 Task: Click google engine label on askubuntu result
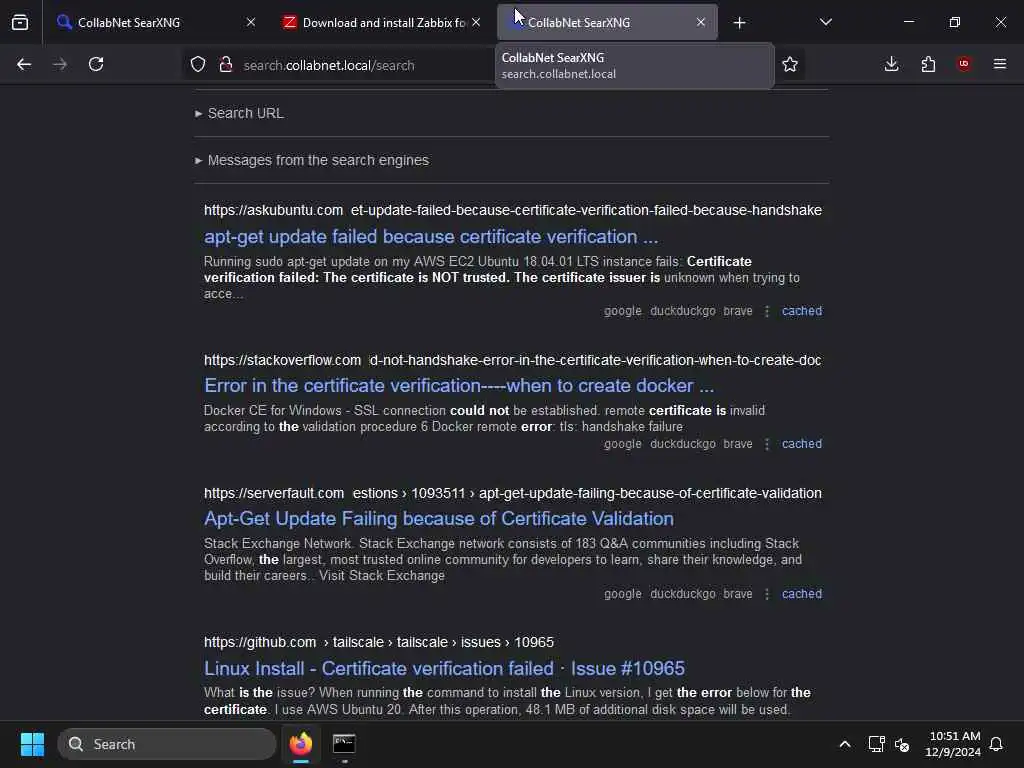(622, 311)
